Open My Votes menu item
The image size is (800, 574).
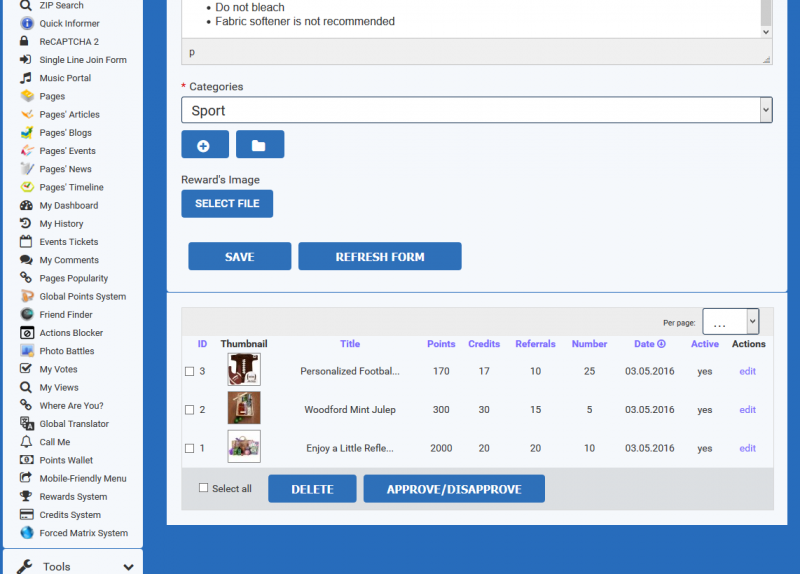(x=59, y=369)
